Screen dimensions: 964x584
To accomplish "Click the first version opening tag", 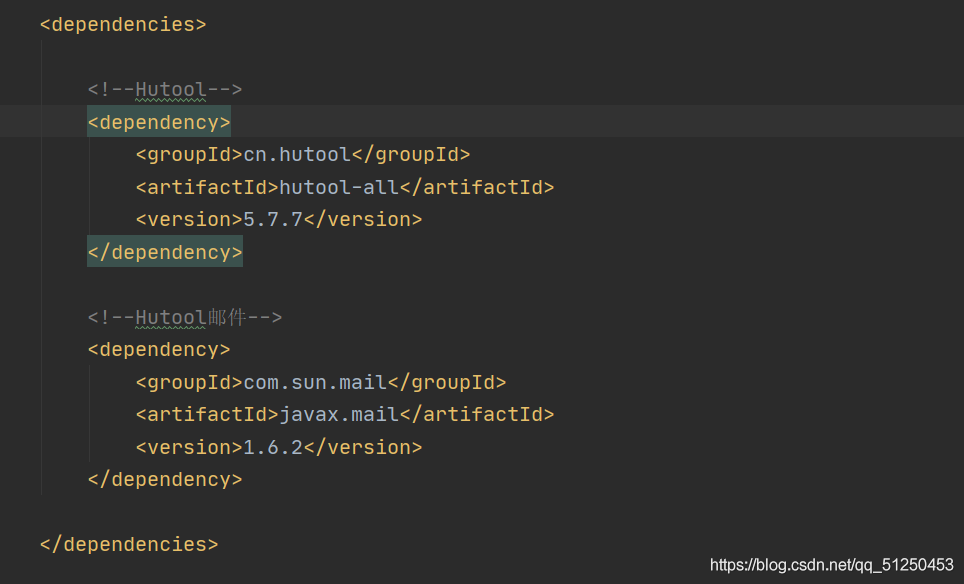I will [189, 219].
